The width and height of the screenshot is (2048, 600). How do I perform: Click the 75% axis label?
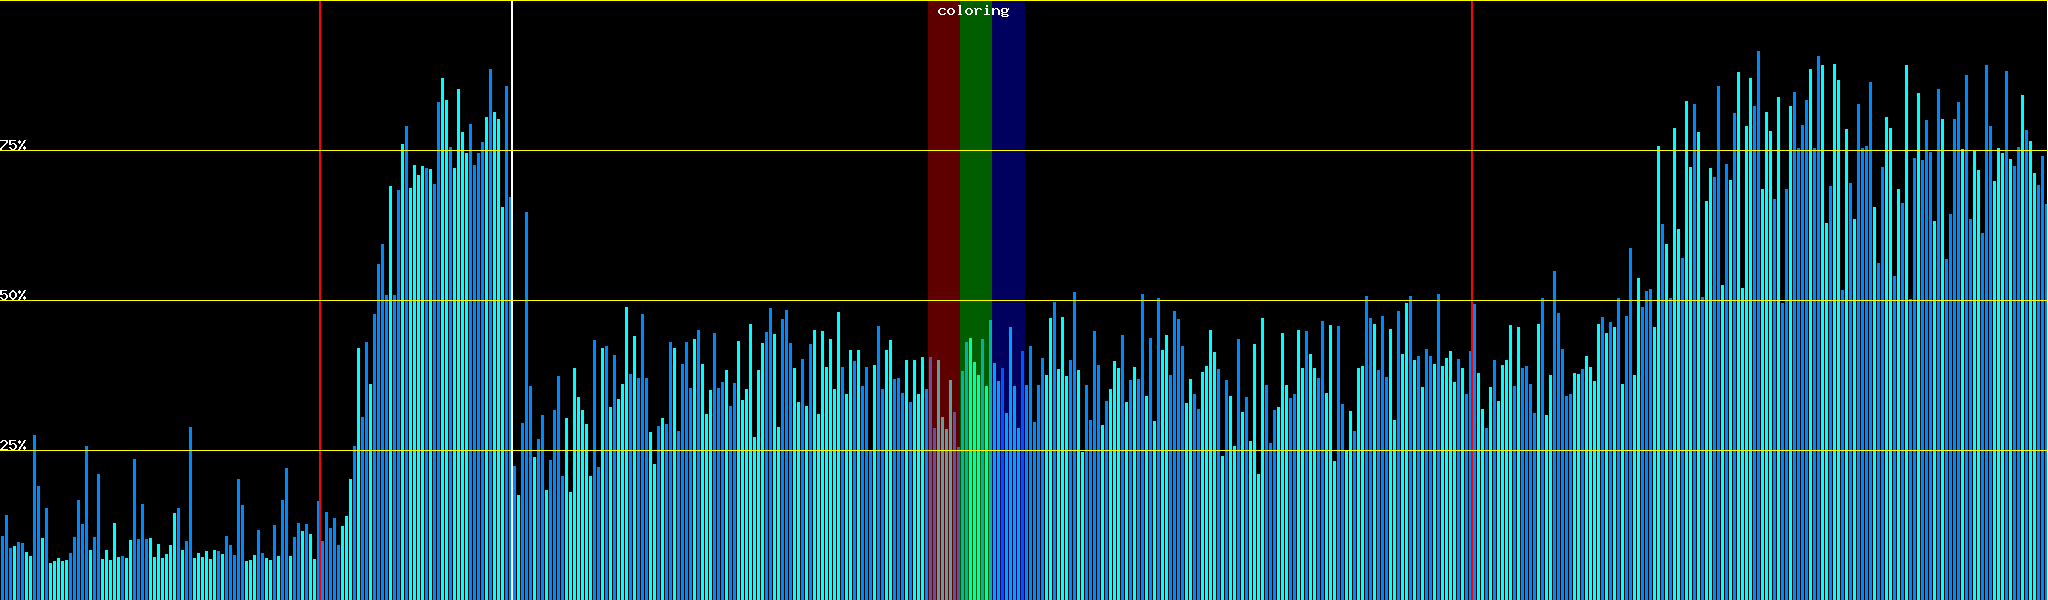pos(13,145)
